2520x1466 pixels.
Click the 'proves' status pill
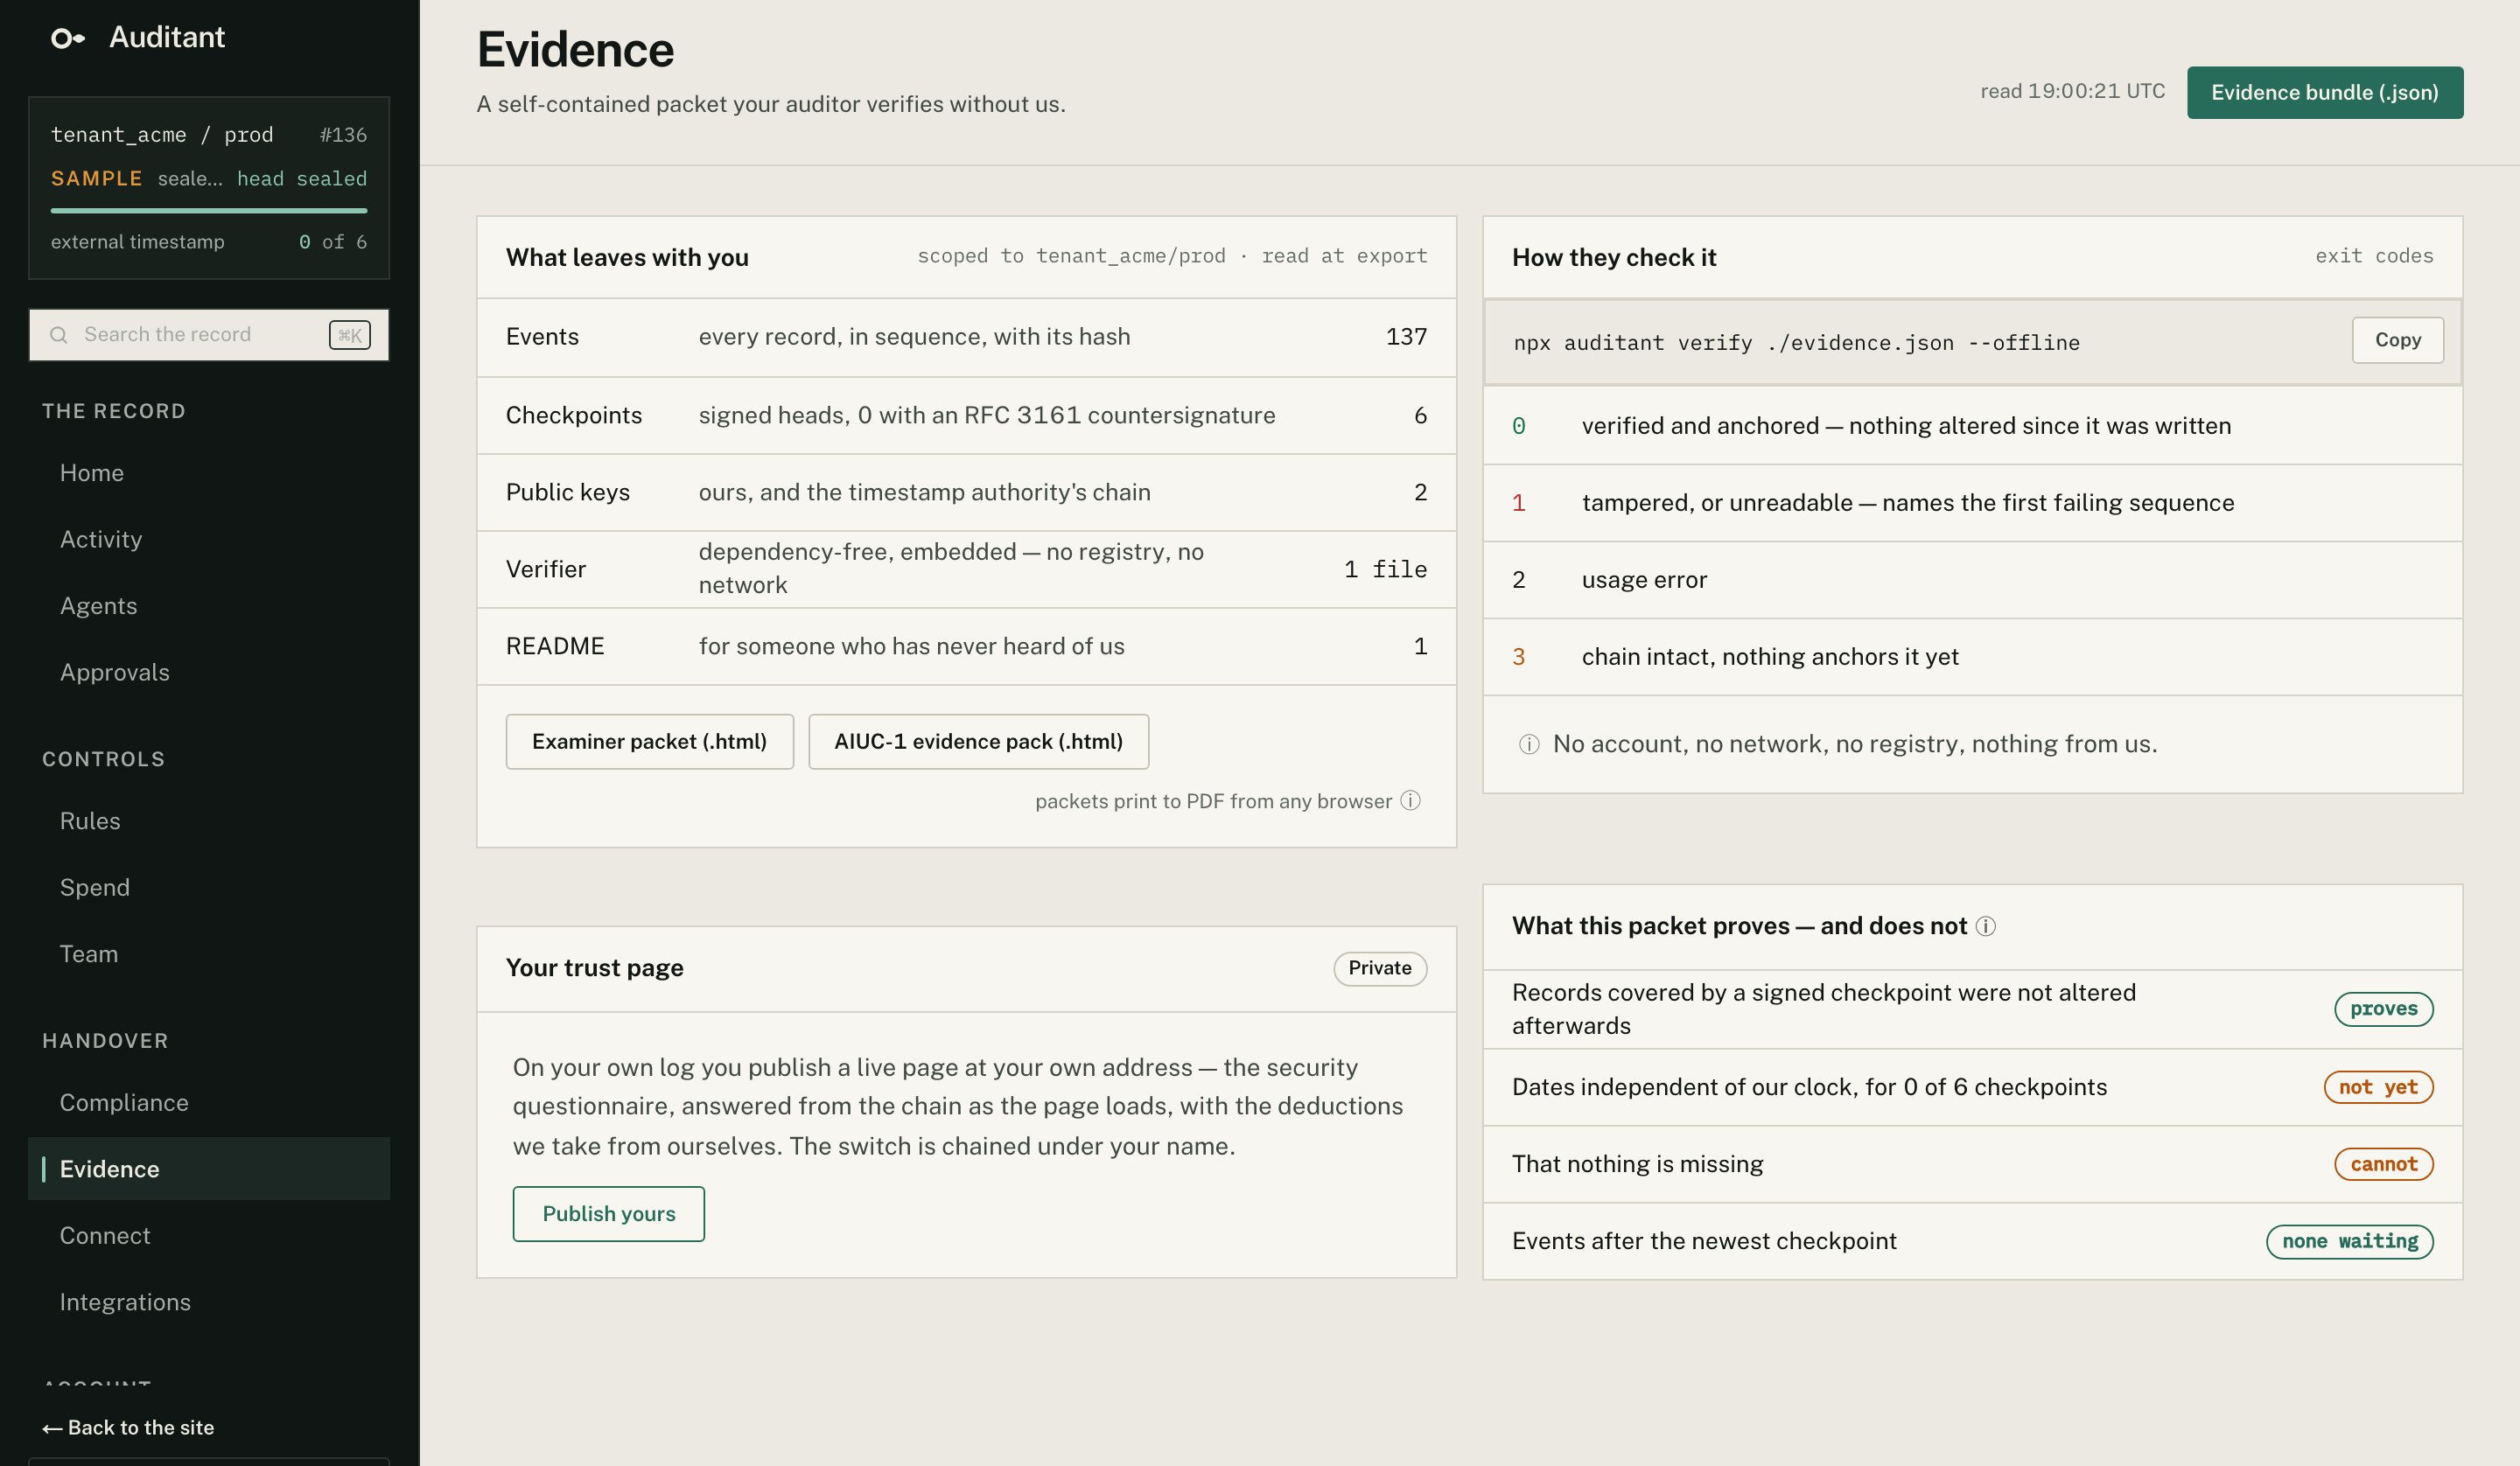(x=2384, y=1009)
